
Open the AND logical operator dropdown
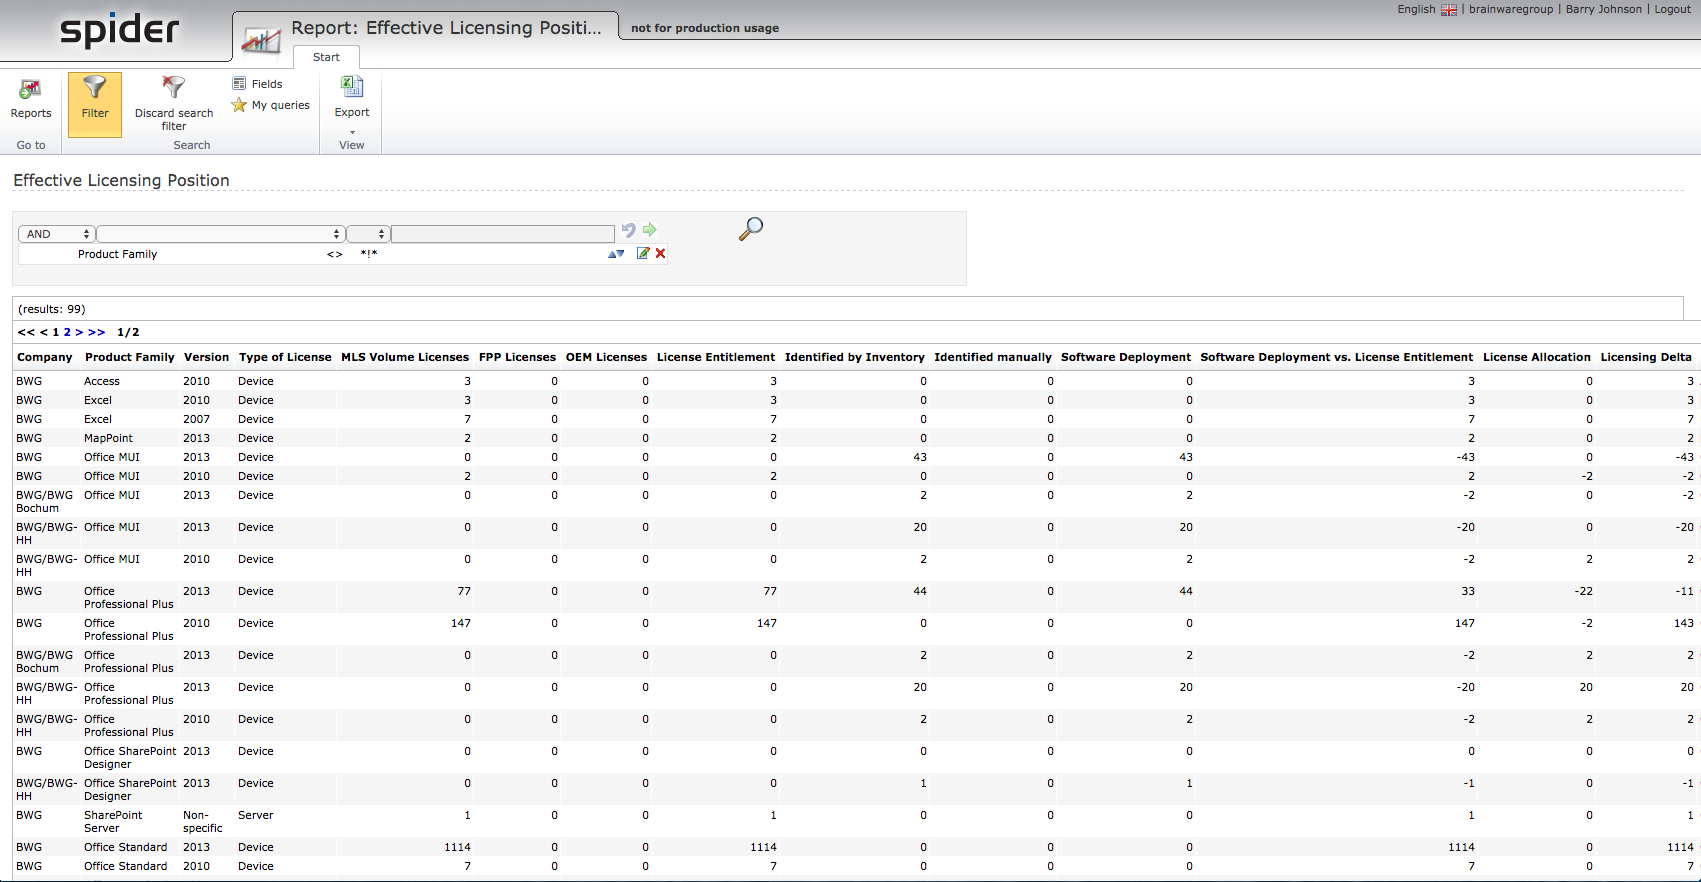point(57,234)
